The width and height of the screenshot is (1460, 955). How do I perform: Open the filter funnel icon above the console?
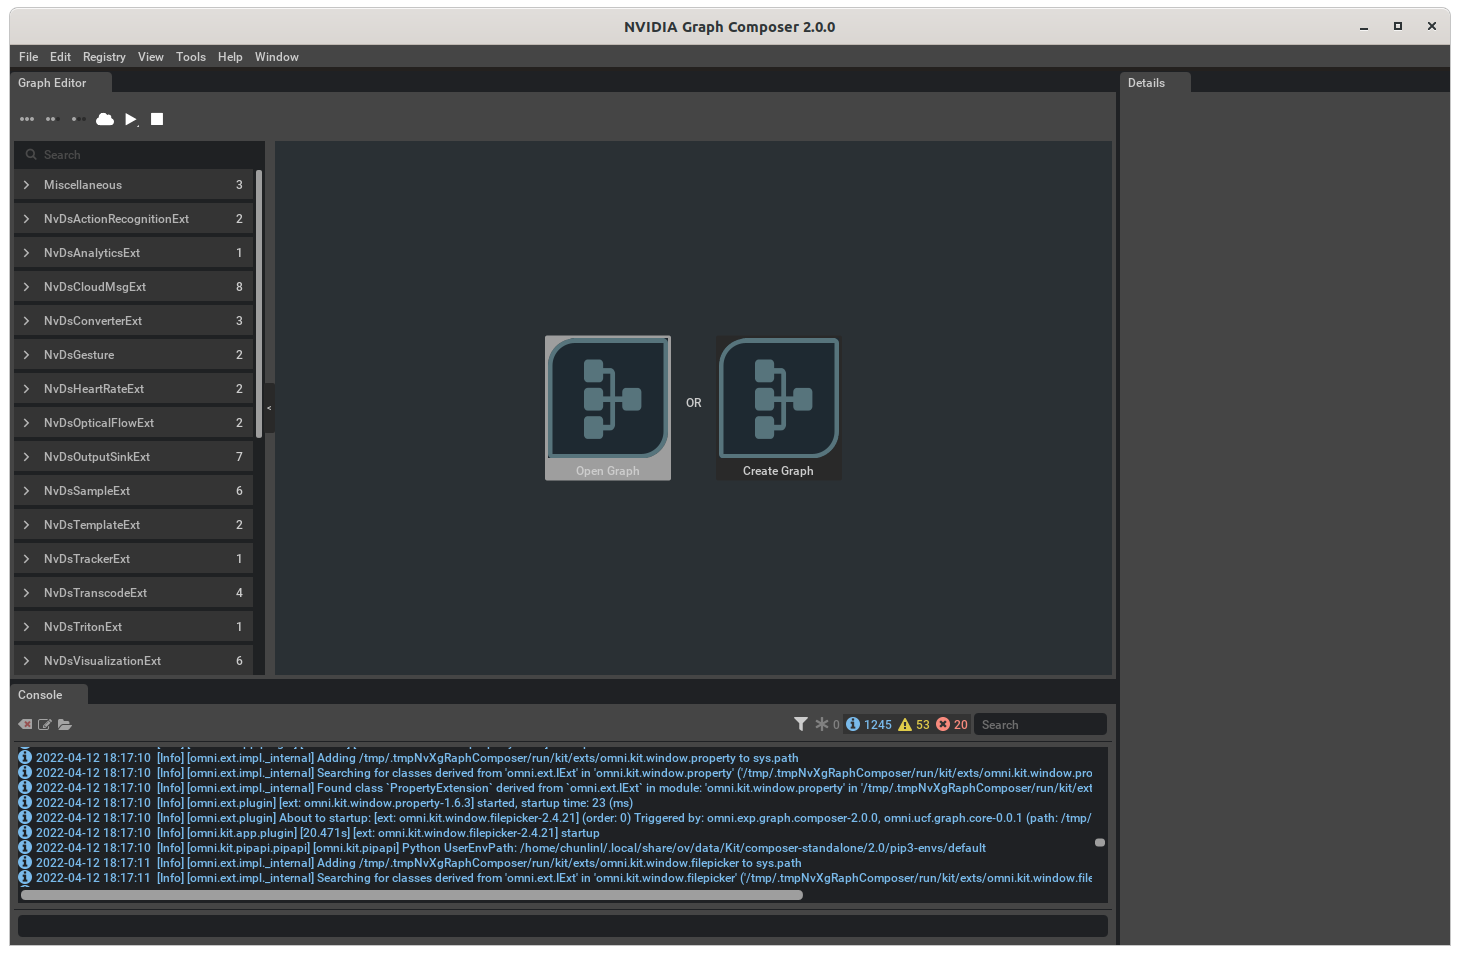[800, 723]
